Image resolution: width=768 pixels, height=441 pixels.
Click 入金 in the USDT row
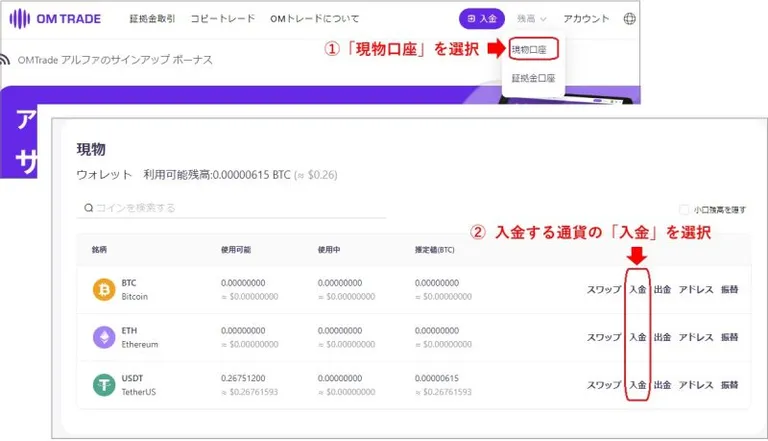638,385
